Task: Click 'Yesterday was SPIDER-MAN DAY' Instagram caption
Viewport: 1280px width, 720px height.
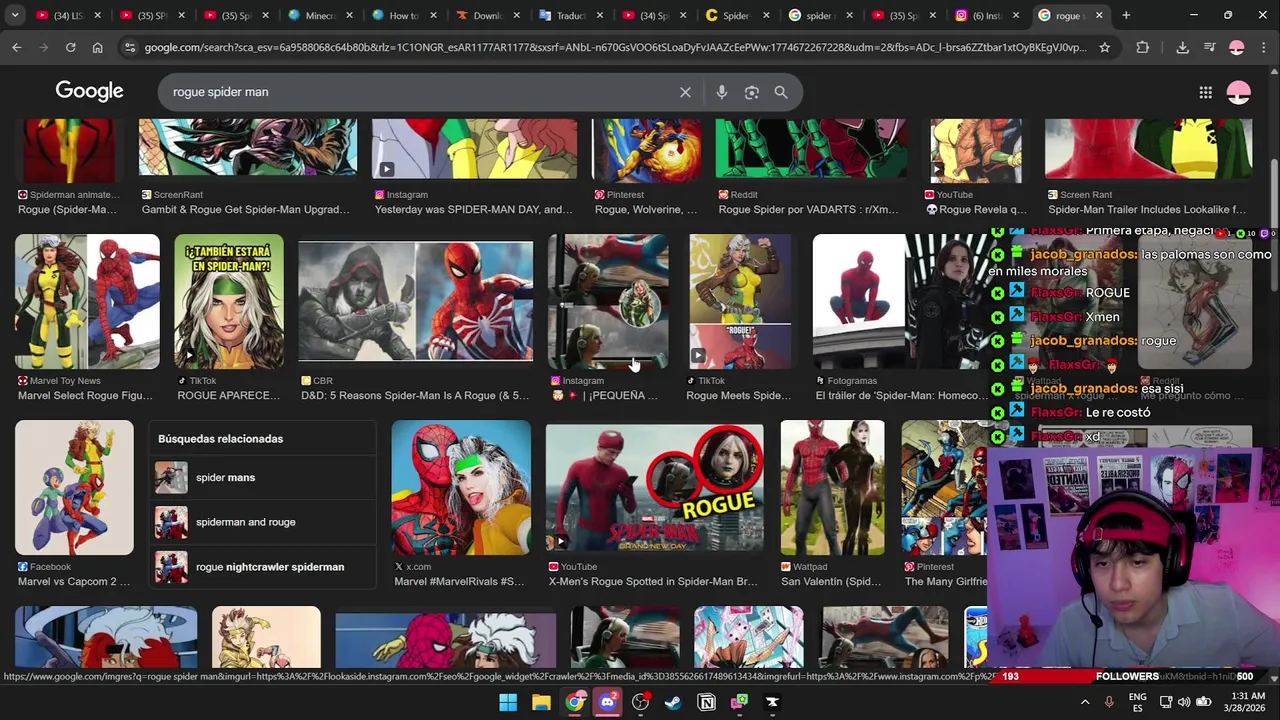Action: pos(474,210)
